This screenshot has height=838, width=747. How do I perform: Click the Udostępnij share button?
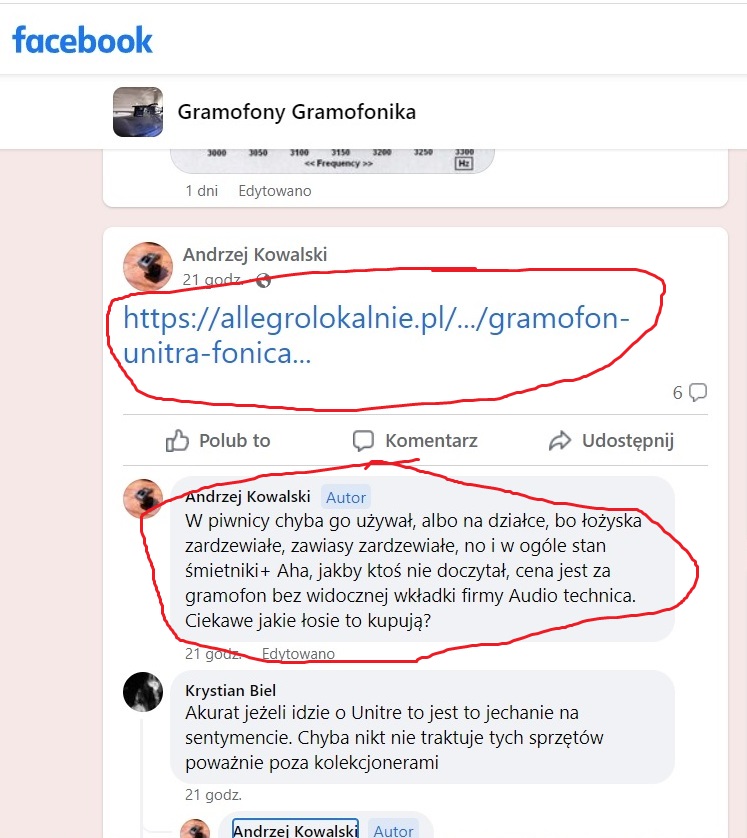pos(611,440)
